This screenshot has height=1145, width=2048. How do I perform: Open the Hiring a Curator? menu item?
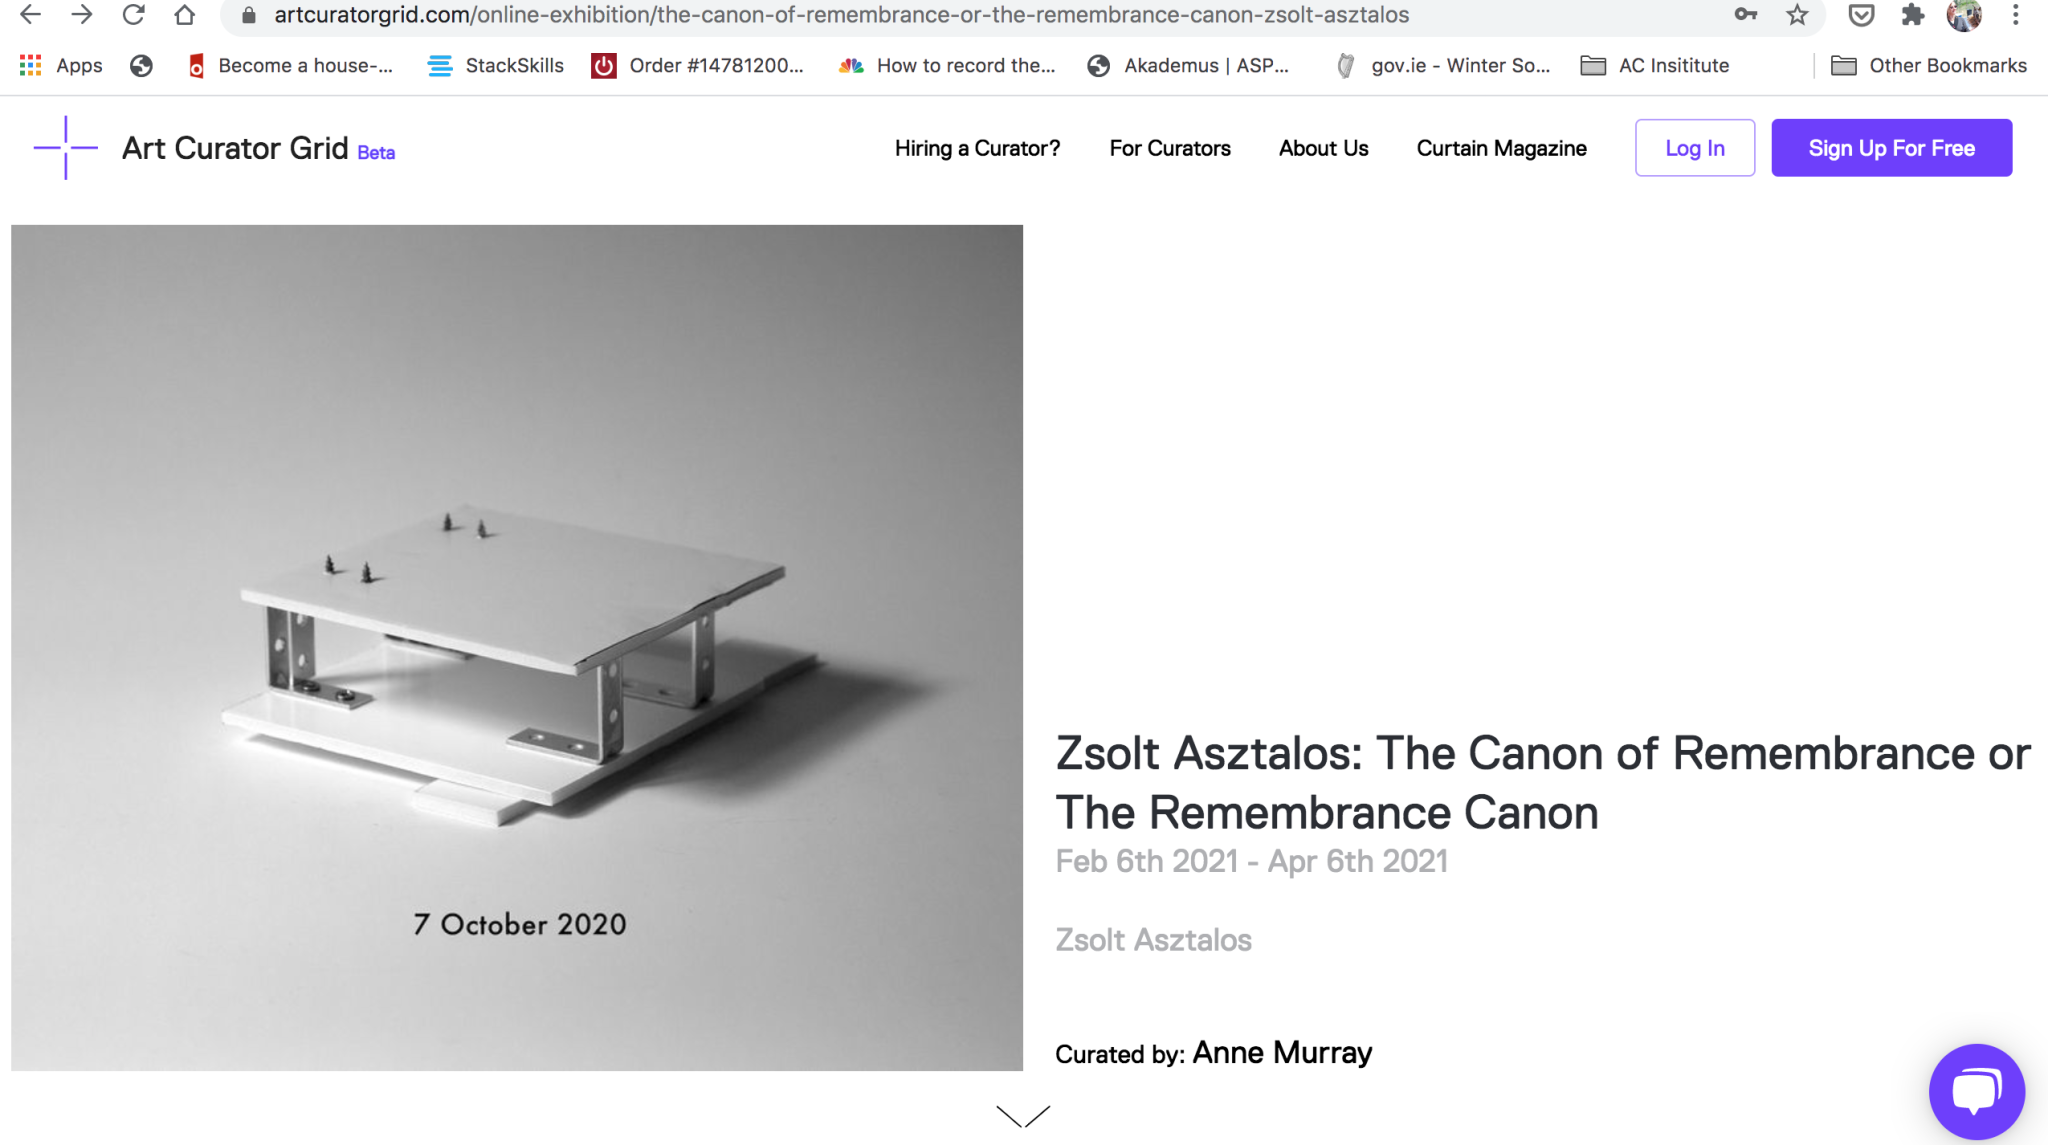pos(977,148)
